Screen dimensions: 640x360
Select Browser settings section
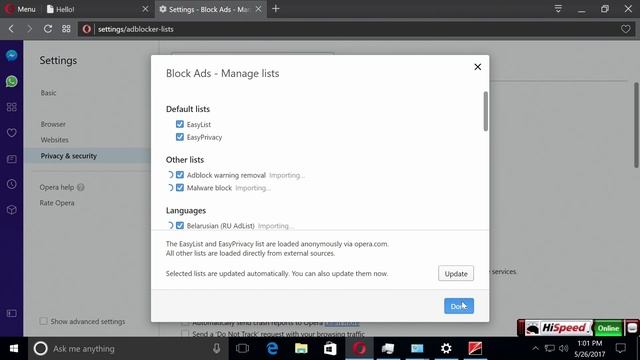pyautogui.click(x=53, y=124)
